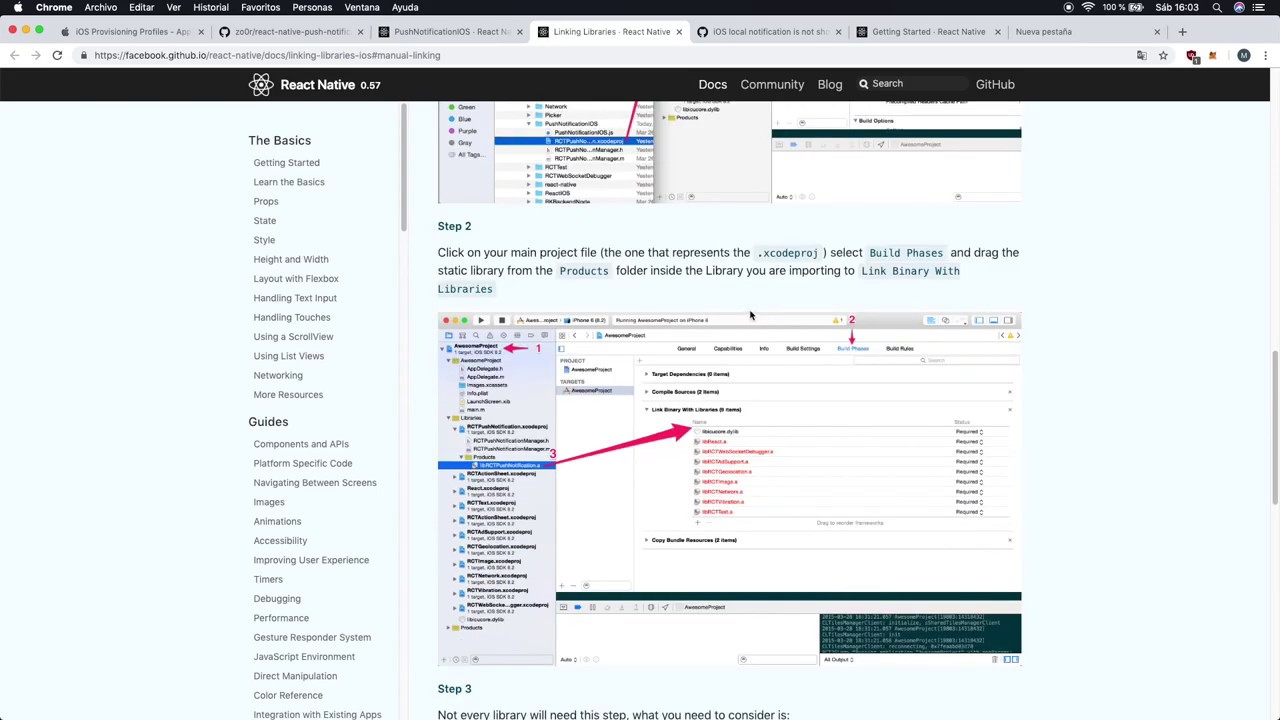Screen dimensions: 1280x720
Task: Open the Platform Specific Code link
Action: click(x=303, y=464)
